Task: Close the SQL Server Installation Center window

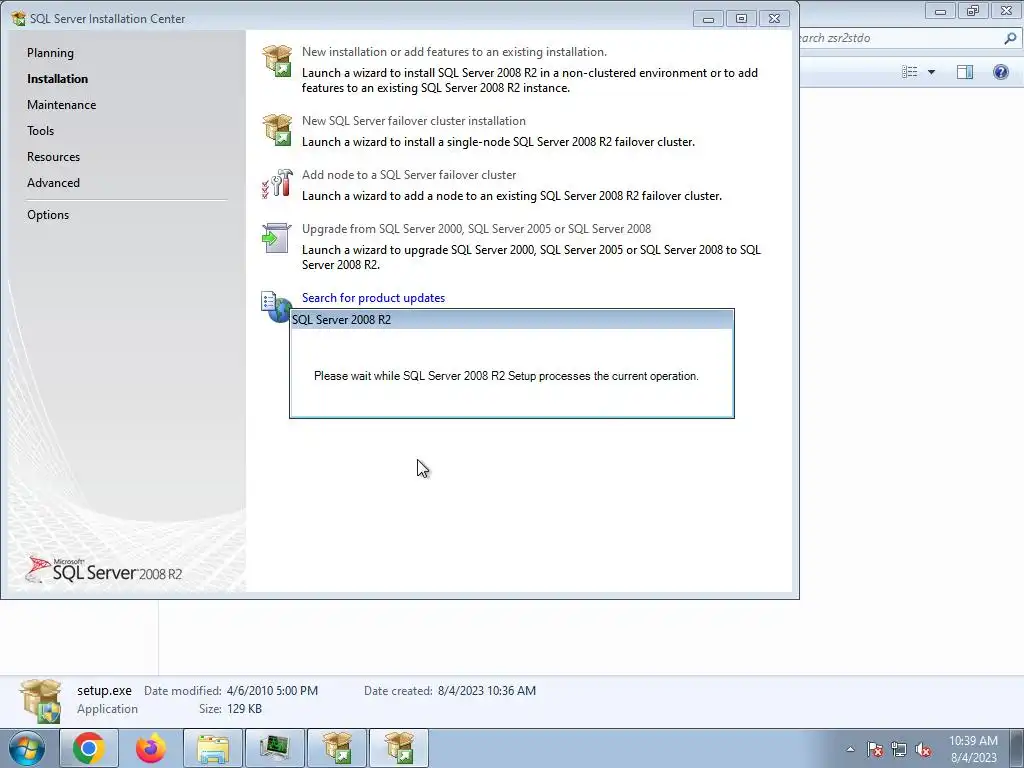Action: pyautogui.click(x=775, y=19)
